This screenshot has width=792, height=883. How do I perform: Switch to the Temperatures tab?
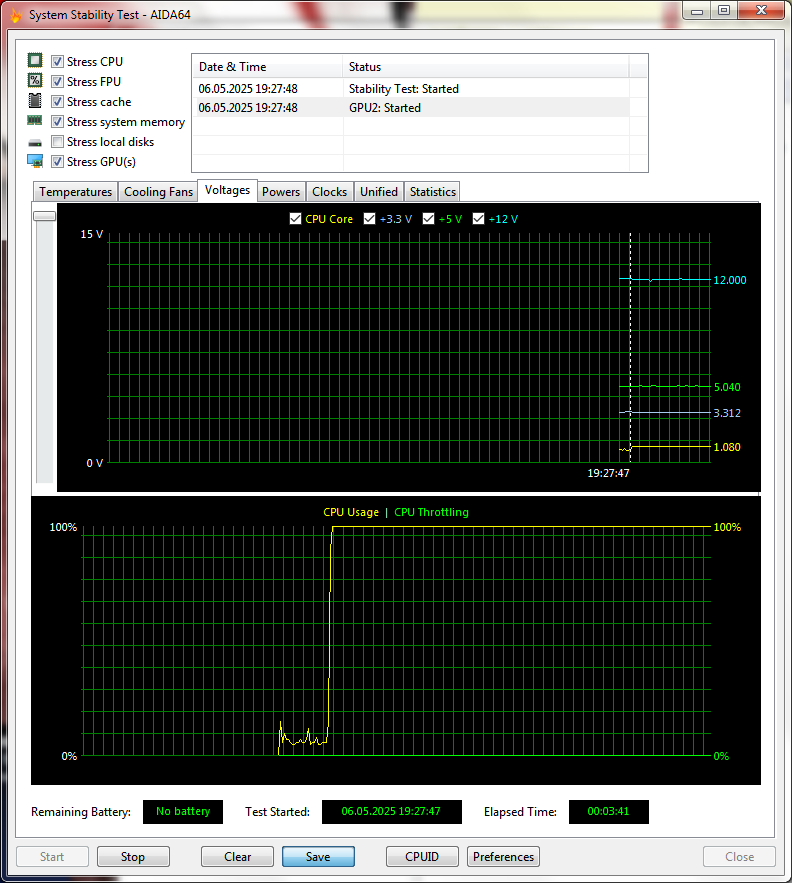tap(75, 191)
